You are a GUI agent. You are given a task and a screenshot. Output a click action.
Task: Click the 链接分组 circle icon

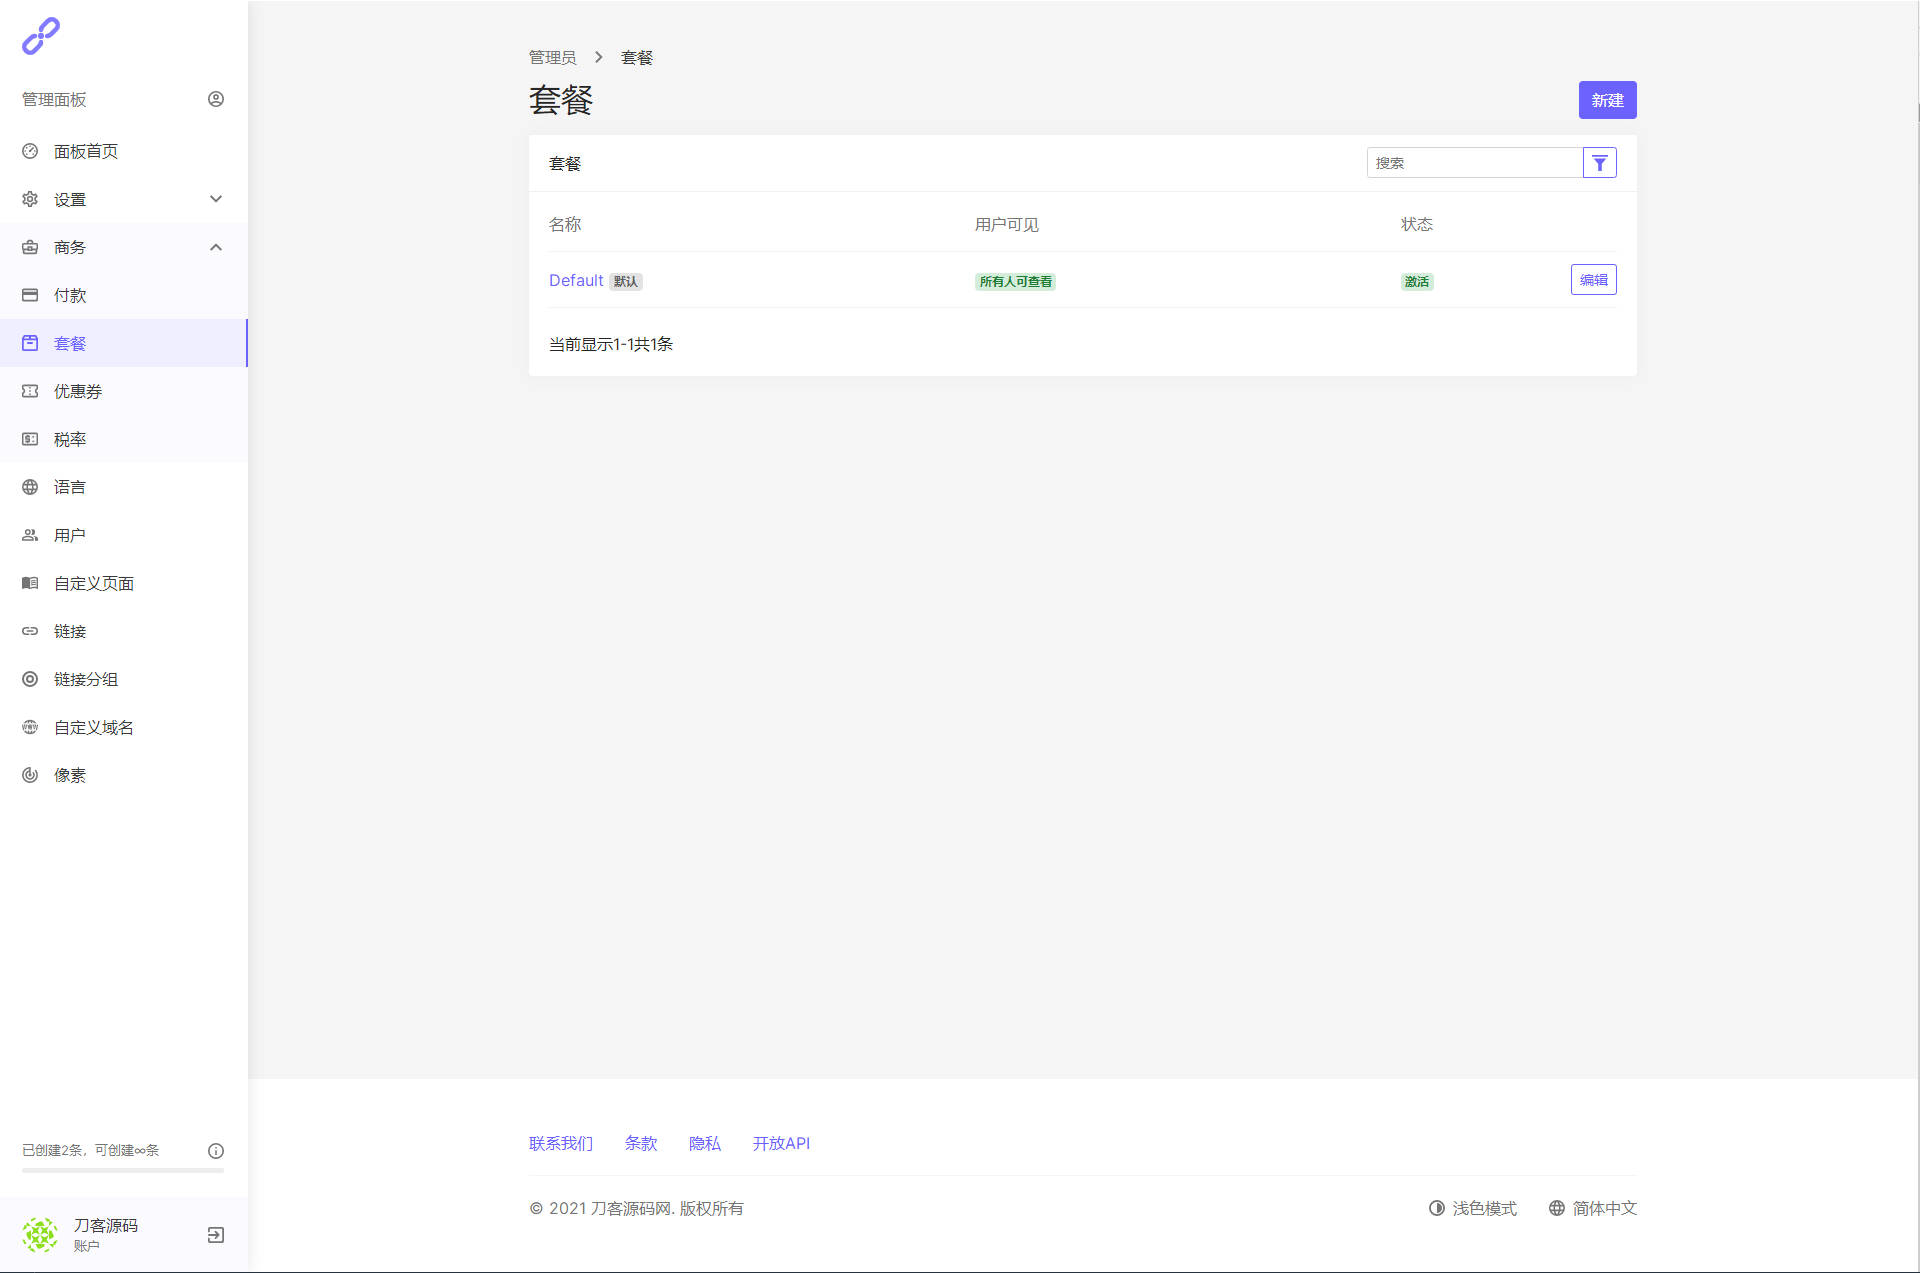30,679
